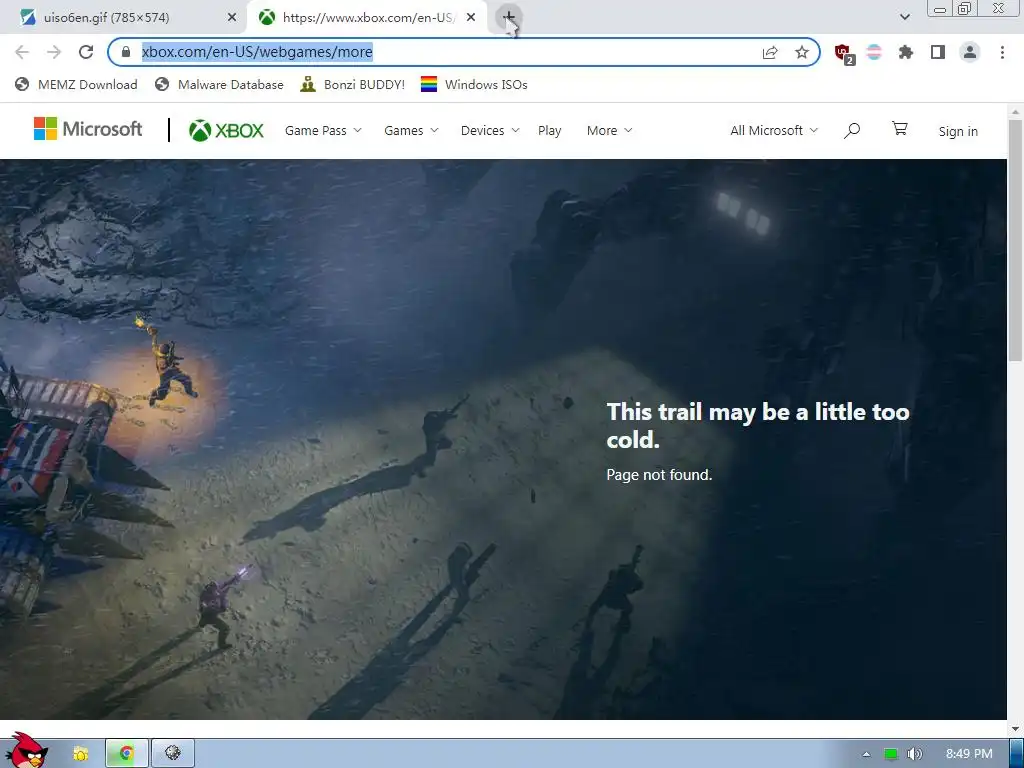Screen dimensions: 1024x768
Task: View site information lock icon
Action: [x=126, y=52]
